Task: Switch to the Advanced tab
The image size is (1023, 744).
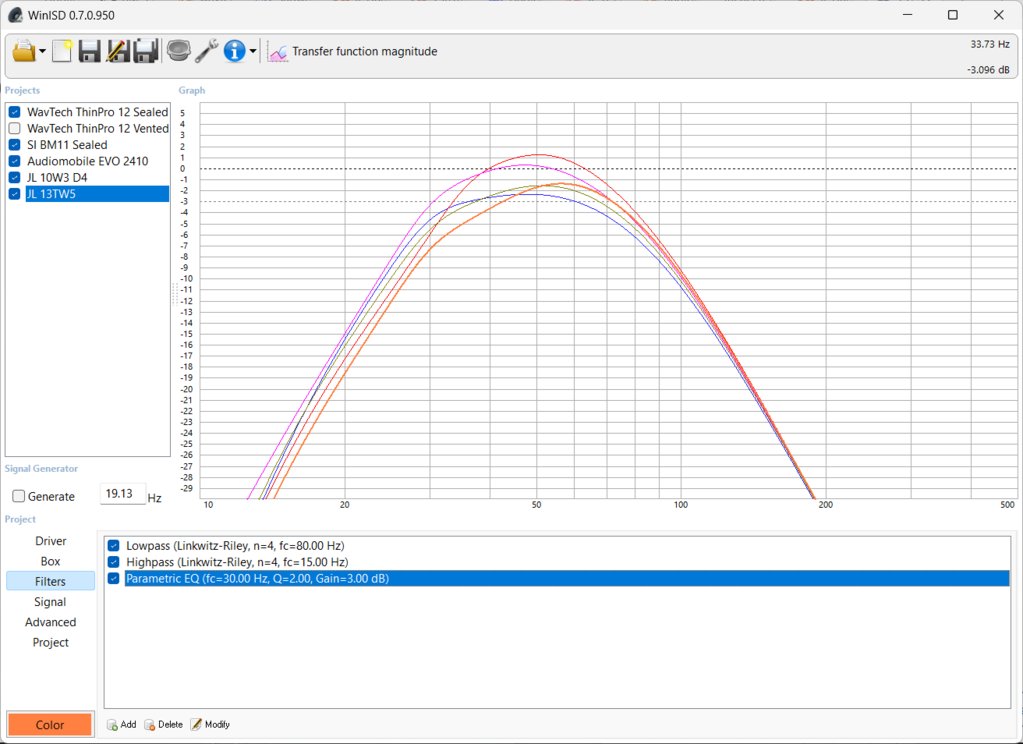Action: point(51,622)
